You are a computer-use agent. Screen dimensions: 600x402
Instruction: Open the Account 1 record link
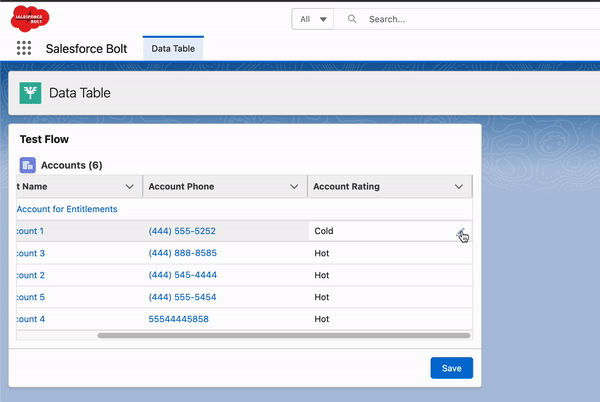pyautogui.click(x=30, y=231)
